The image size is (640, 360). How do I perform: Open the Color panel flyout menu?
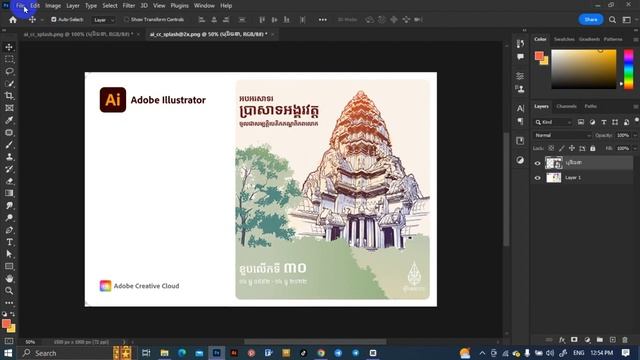click(x=636, y=39)
